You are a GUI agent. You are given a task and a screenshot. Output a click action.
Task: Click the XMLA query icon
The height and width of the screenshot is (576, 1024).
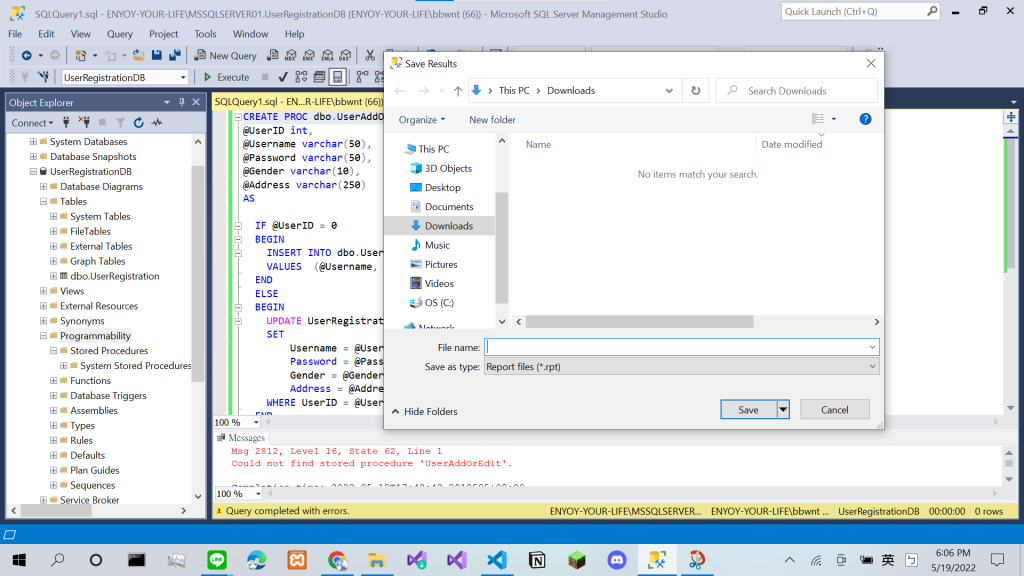click(x=327, y=56)
